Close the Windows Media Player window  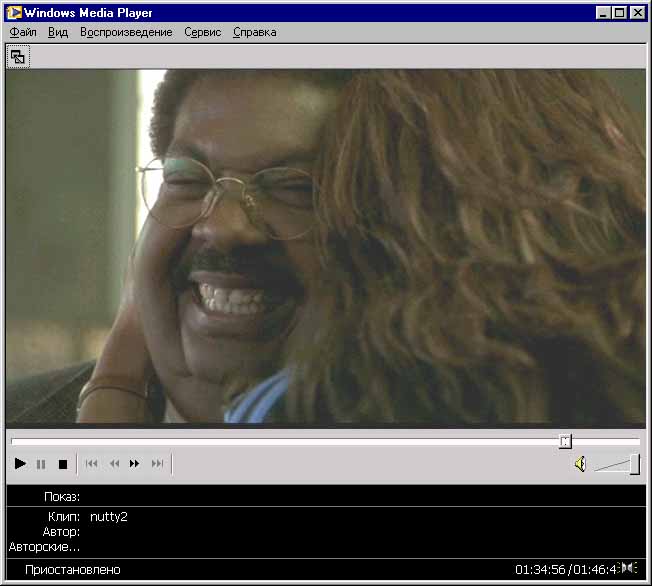637,13
